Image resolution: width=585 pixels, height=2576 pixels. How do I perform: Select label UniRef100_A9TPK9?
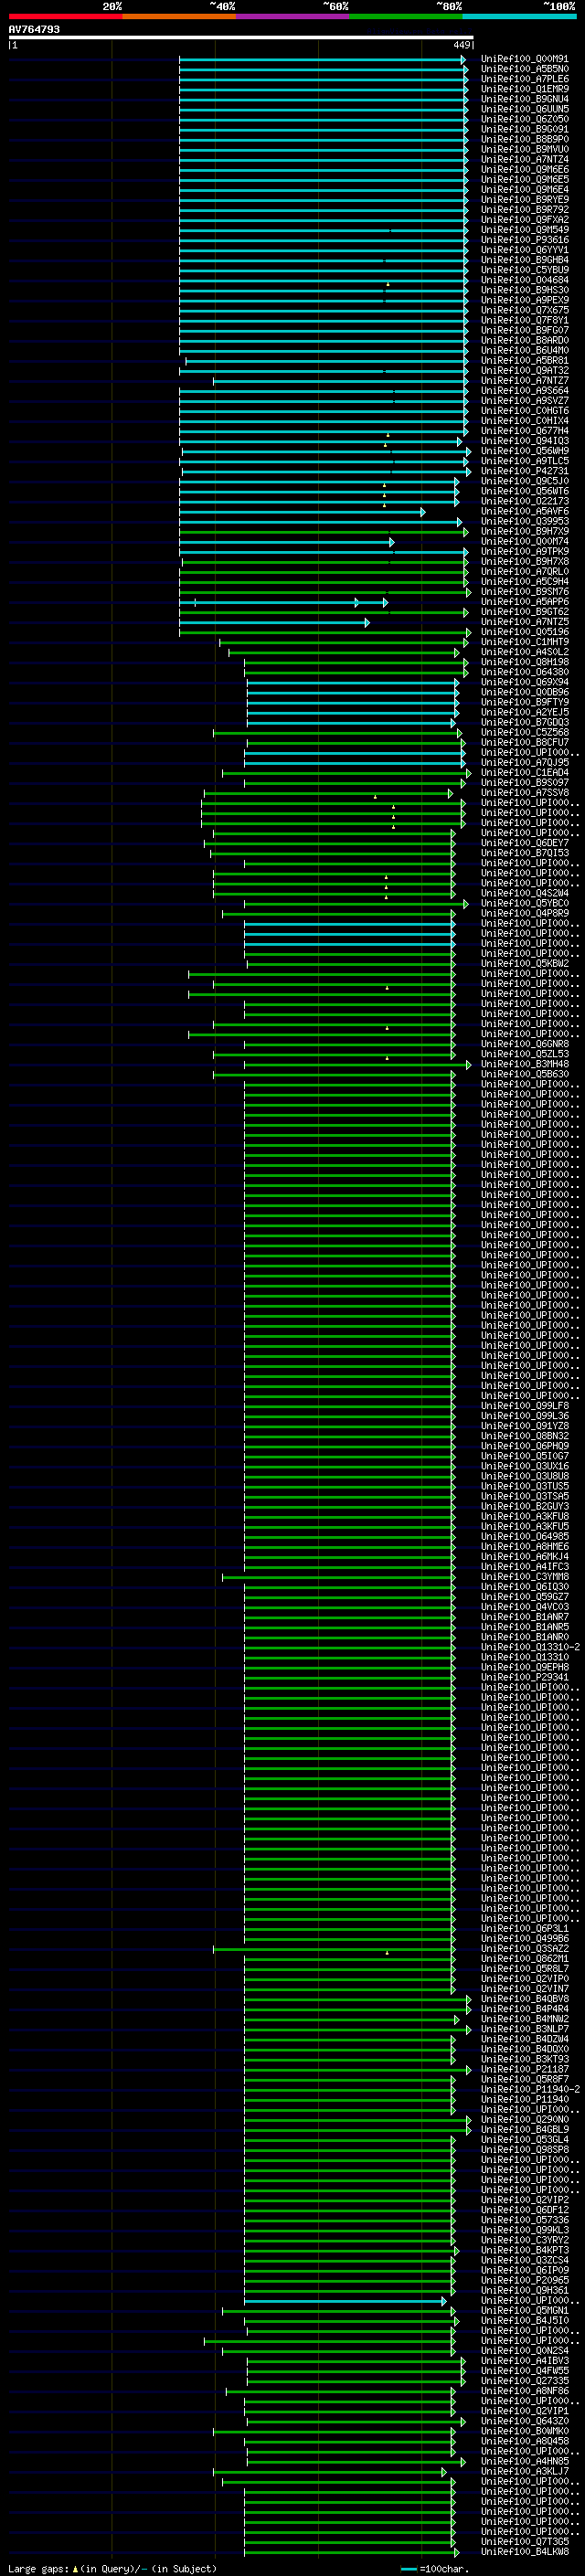point(524,551)
